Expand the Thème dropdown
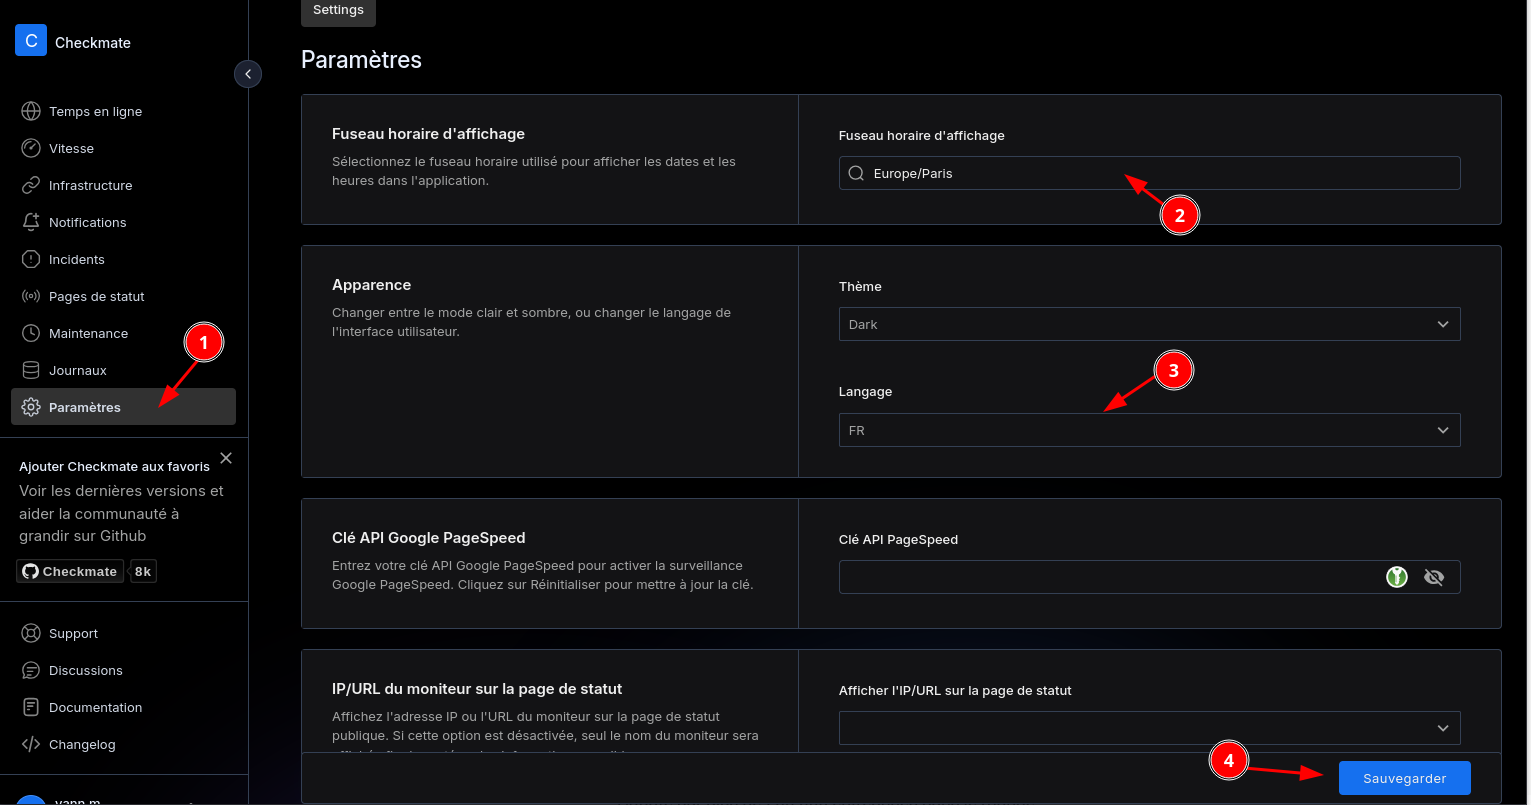1531x805 pixels. [1148, 324]
